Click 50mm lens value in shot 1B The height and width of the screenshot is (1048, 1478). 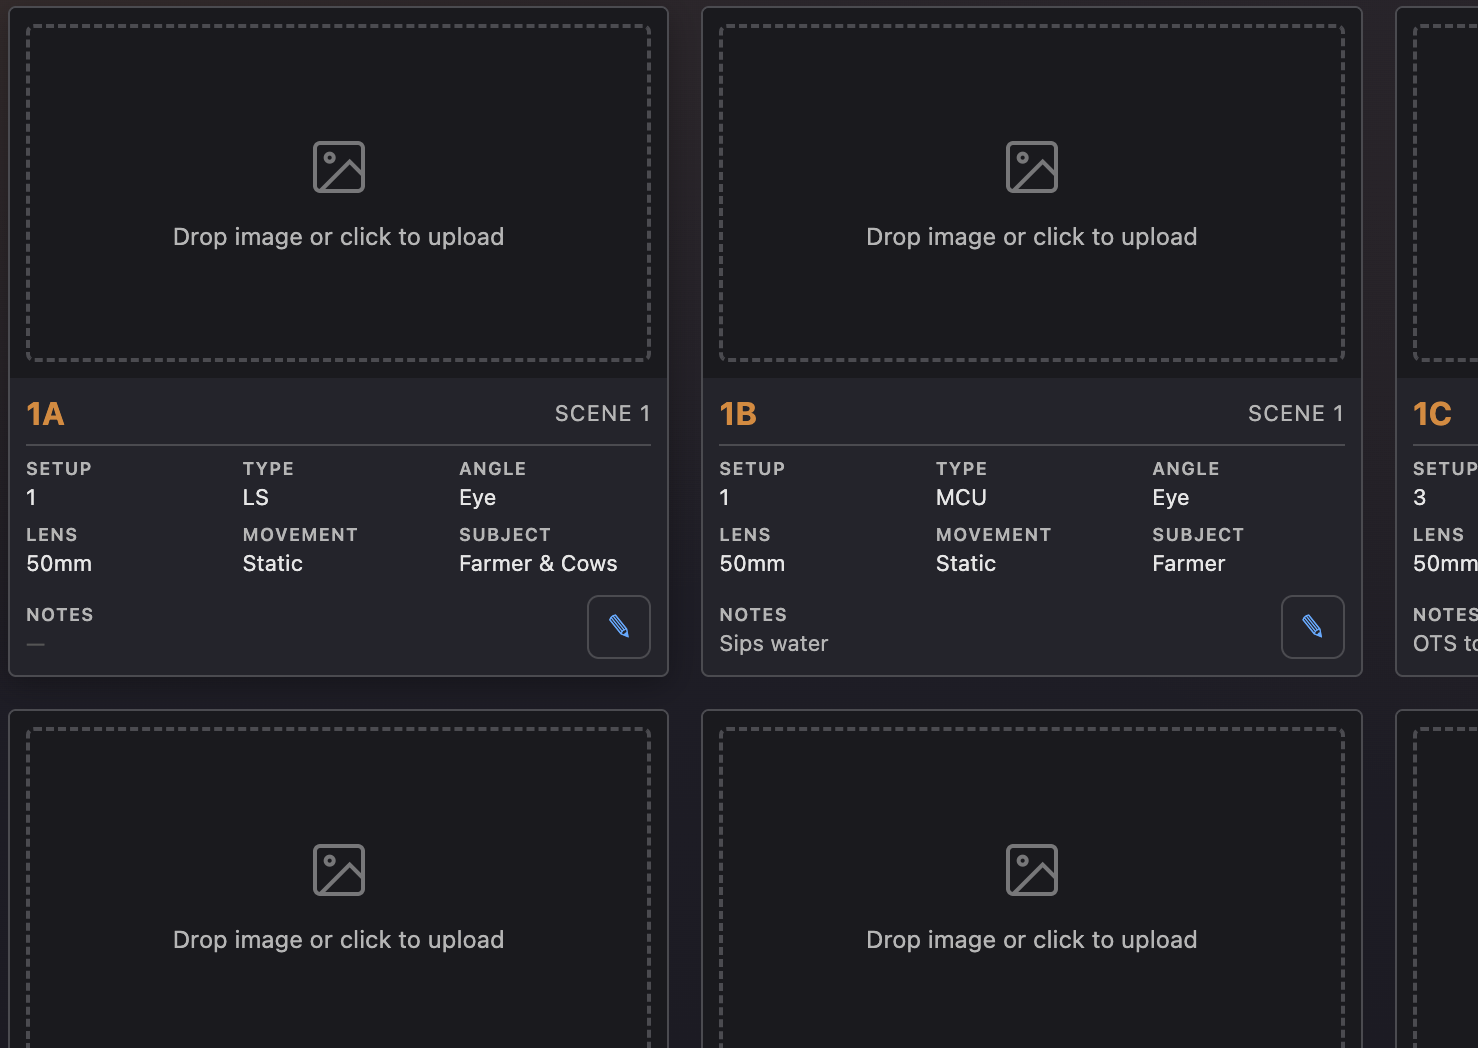tap(752, 563)
